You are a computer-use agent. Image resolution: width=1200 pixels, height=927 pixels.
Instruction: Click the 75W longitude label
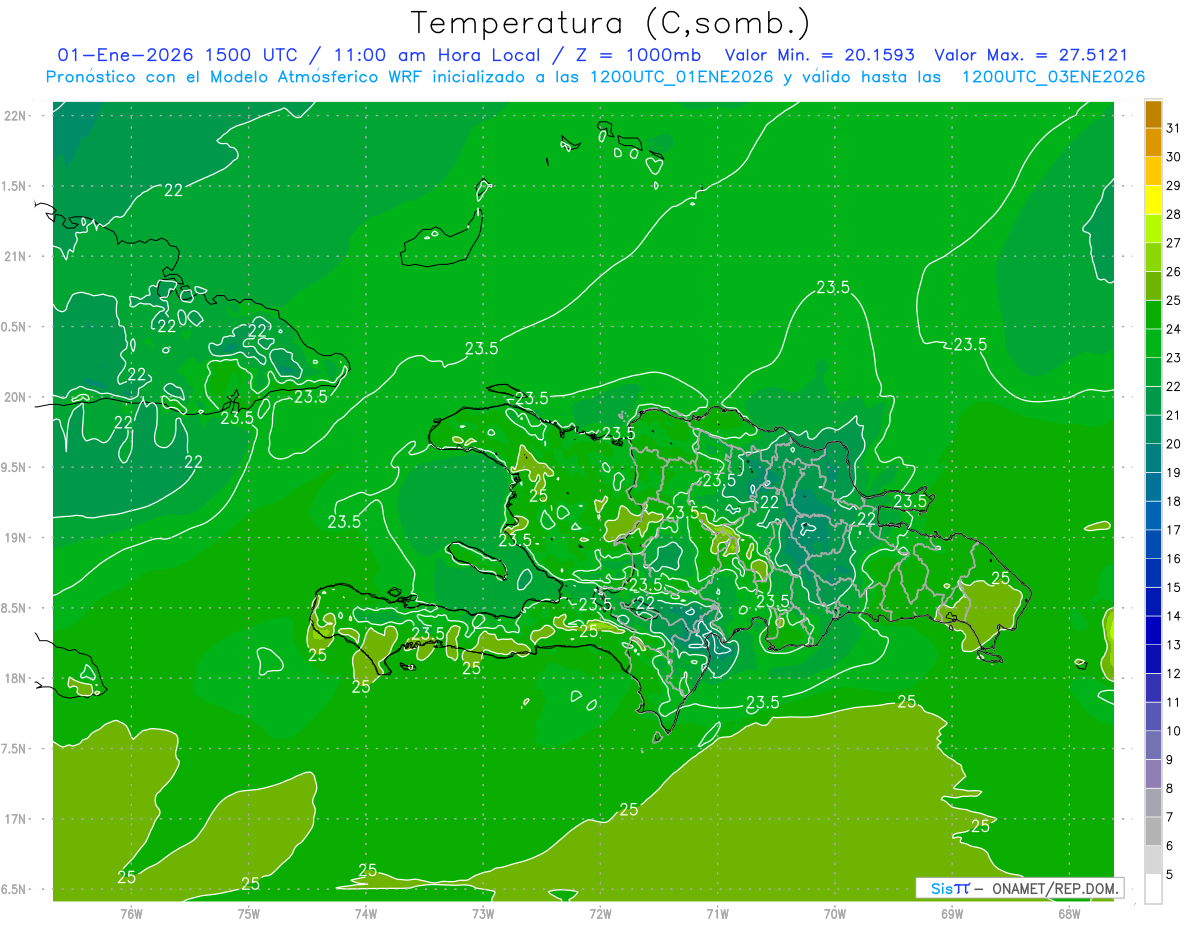click(x=248, y=914)
